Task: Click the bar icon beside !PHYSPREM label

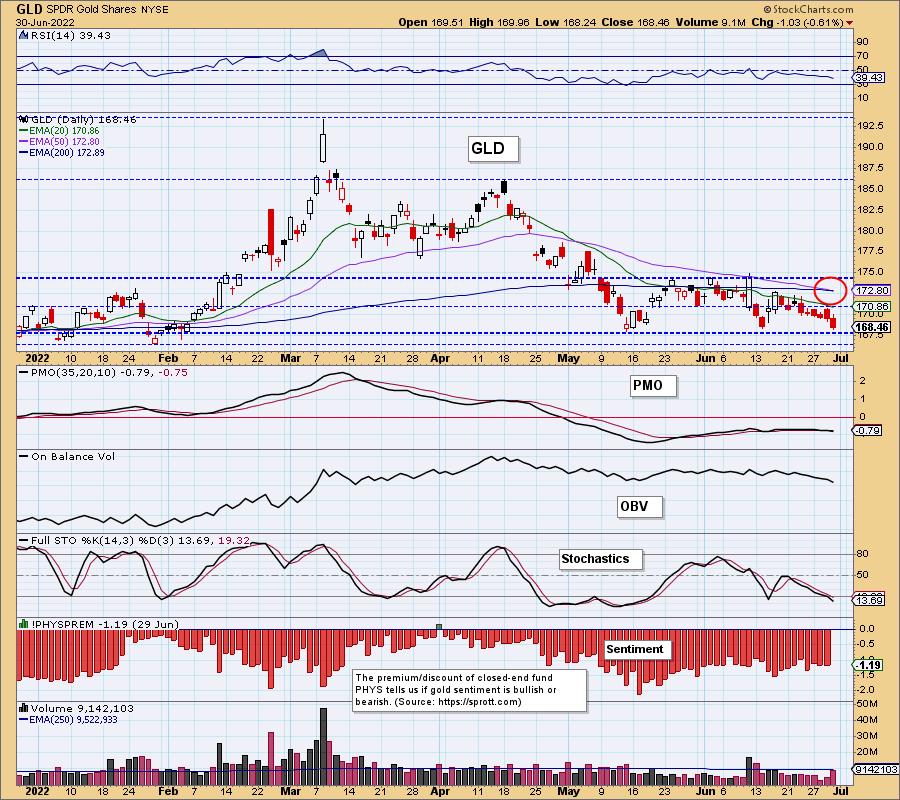Action: point(24,624)
